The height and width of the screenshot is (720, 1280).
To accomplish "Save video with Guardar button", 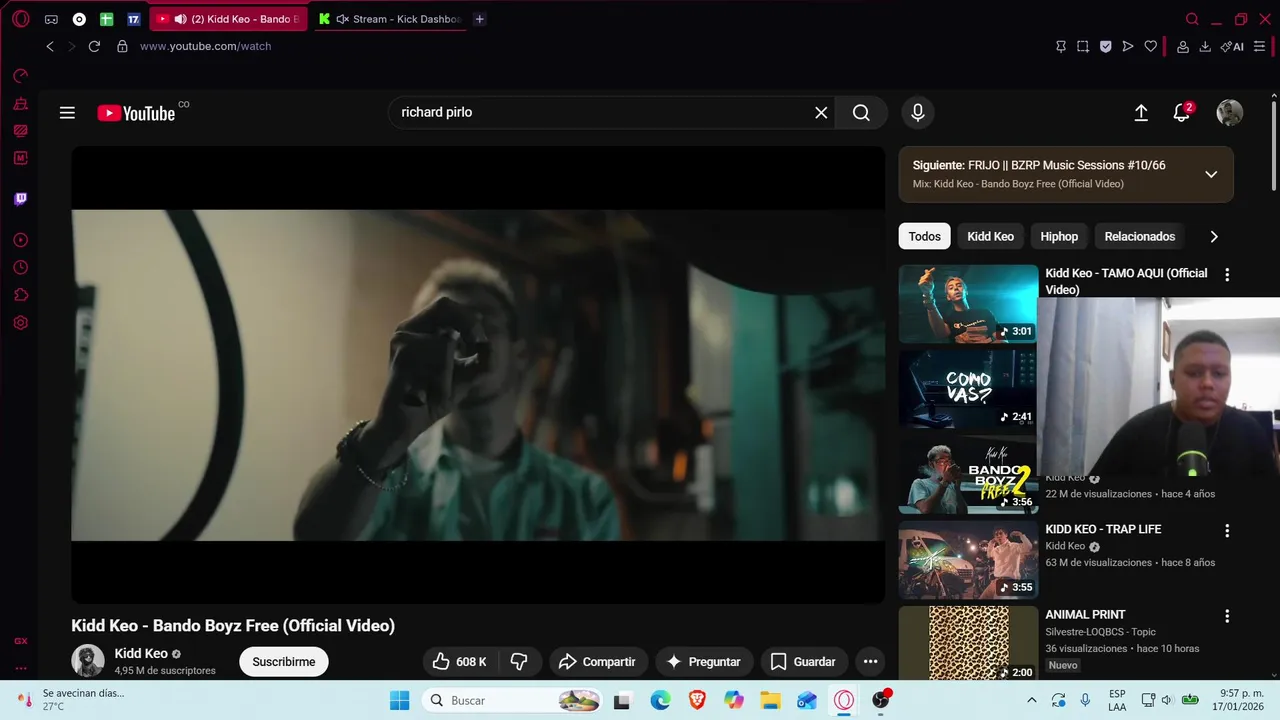I will (803, 662).
